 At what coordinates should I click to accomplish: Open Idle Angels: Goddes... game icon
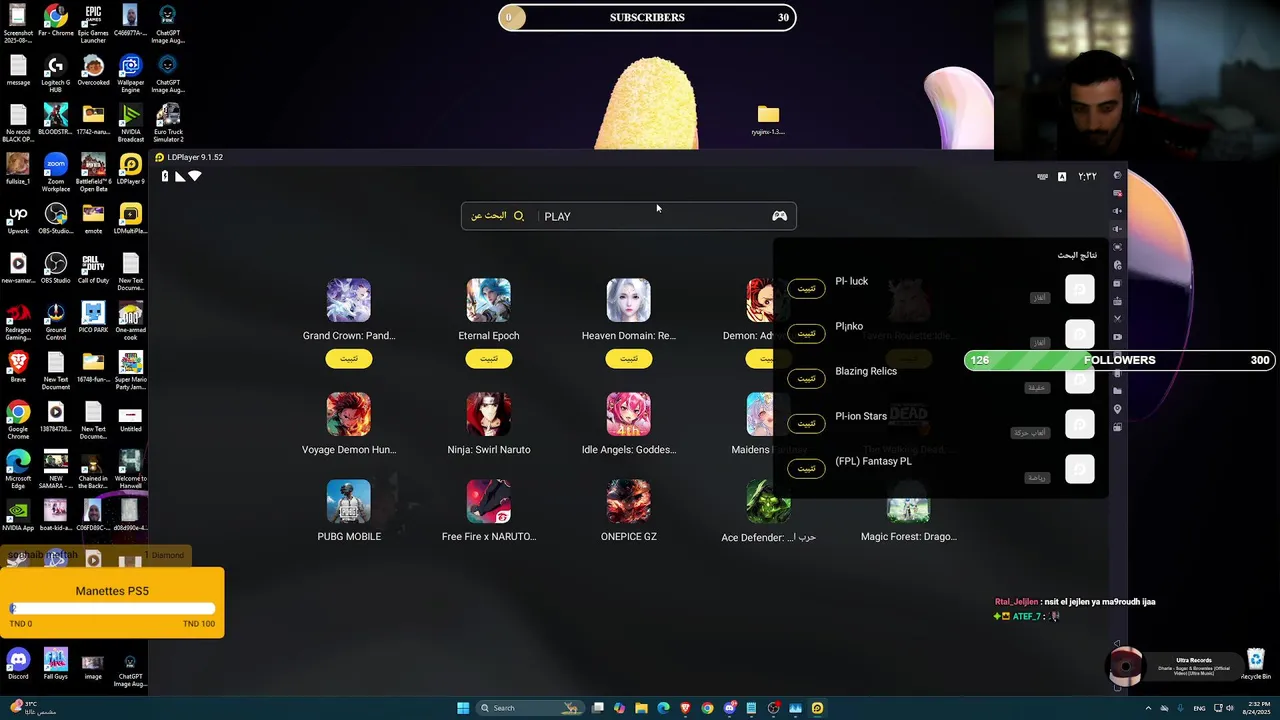(629, 414)
